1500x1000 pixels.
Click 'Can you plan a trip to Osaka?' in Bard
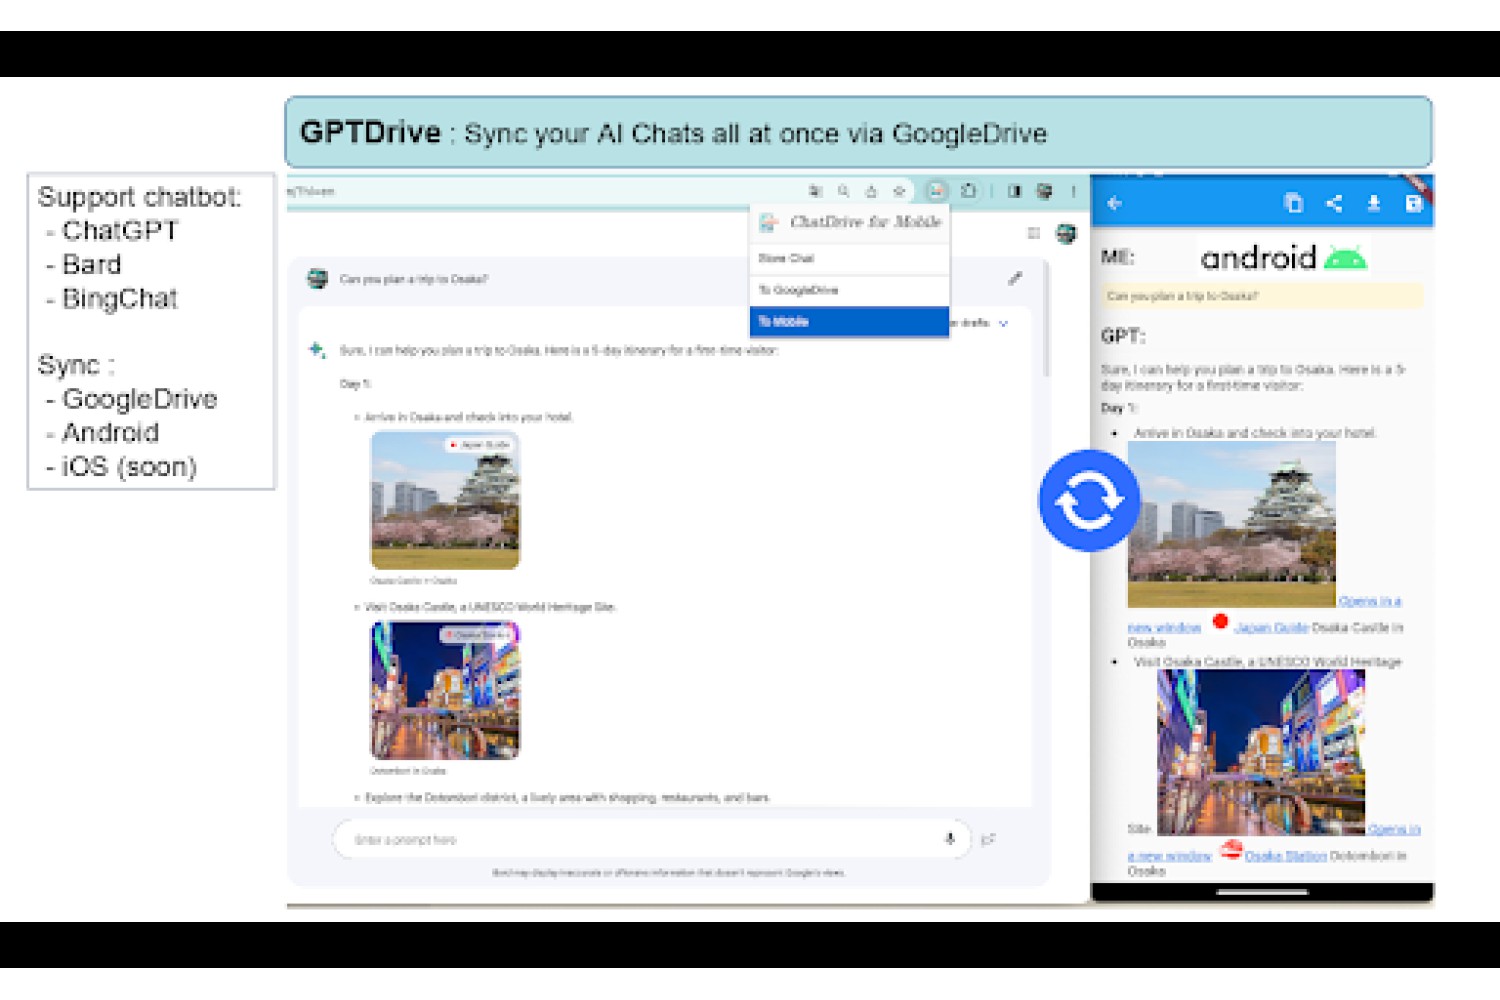(x=413, y=279)
